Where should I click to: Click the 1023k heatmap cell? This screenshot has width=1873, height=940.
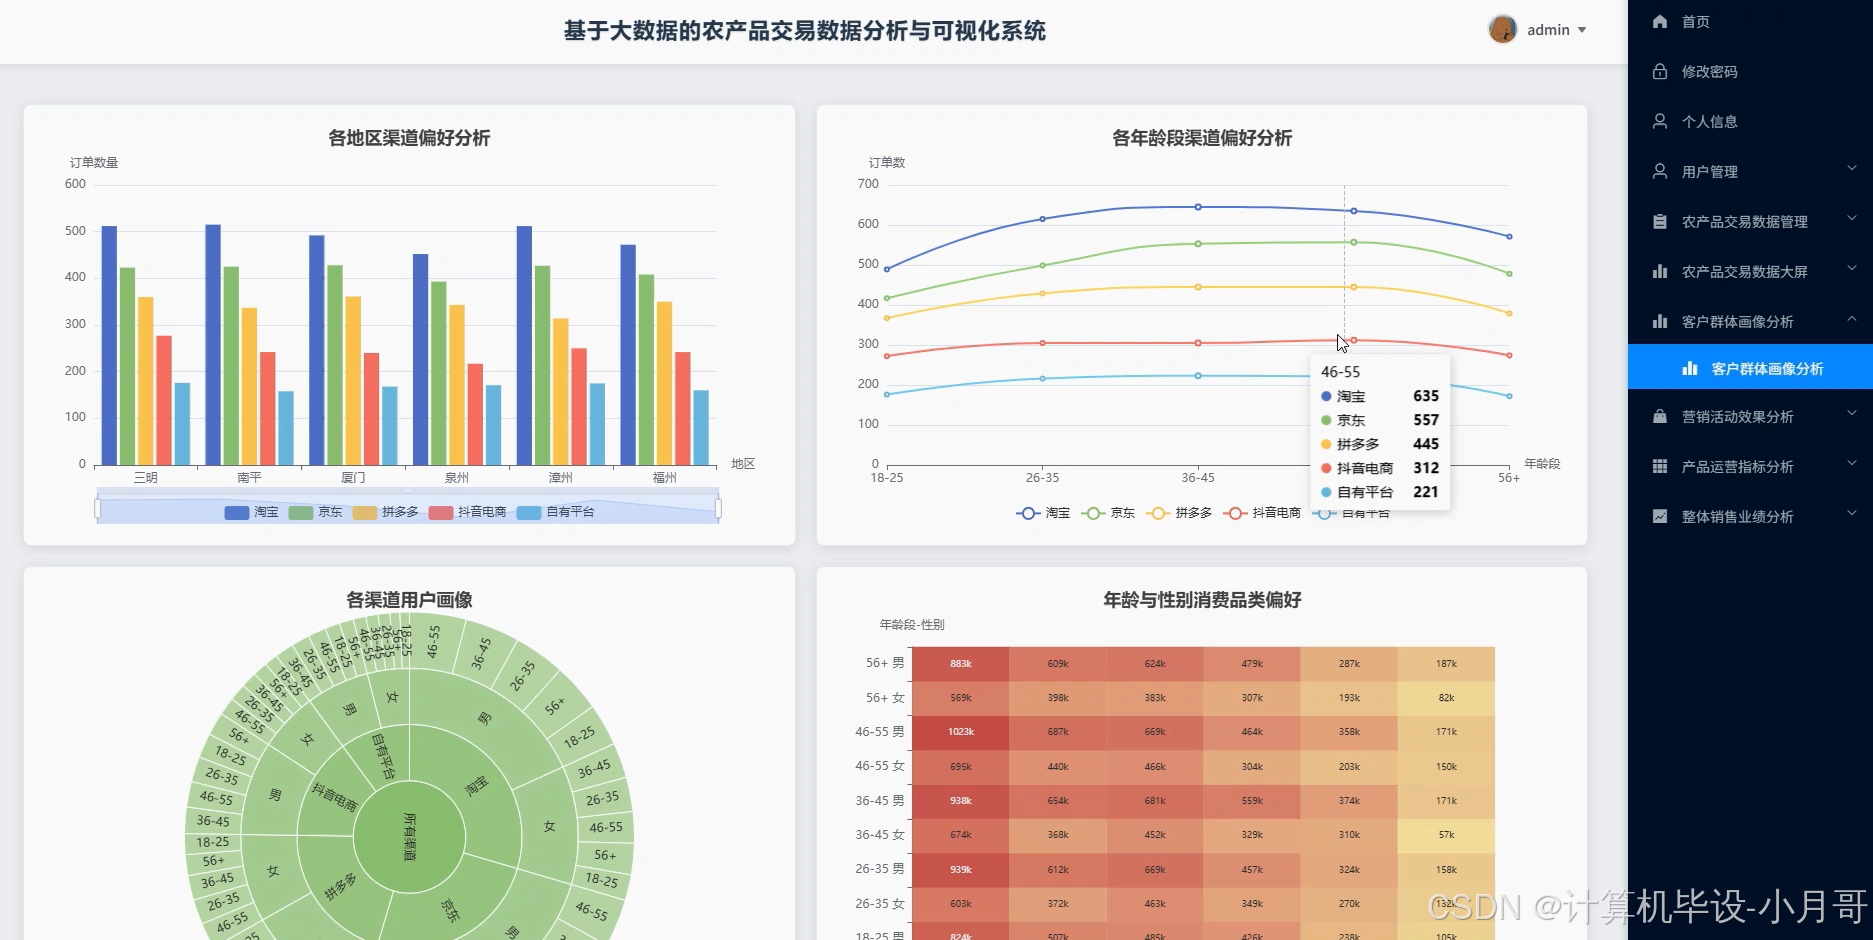pos(960,732)
